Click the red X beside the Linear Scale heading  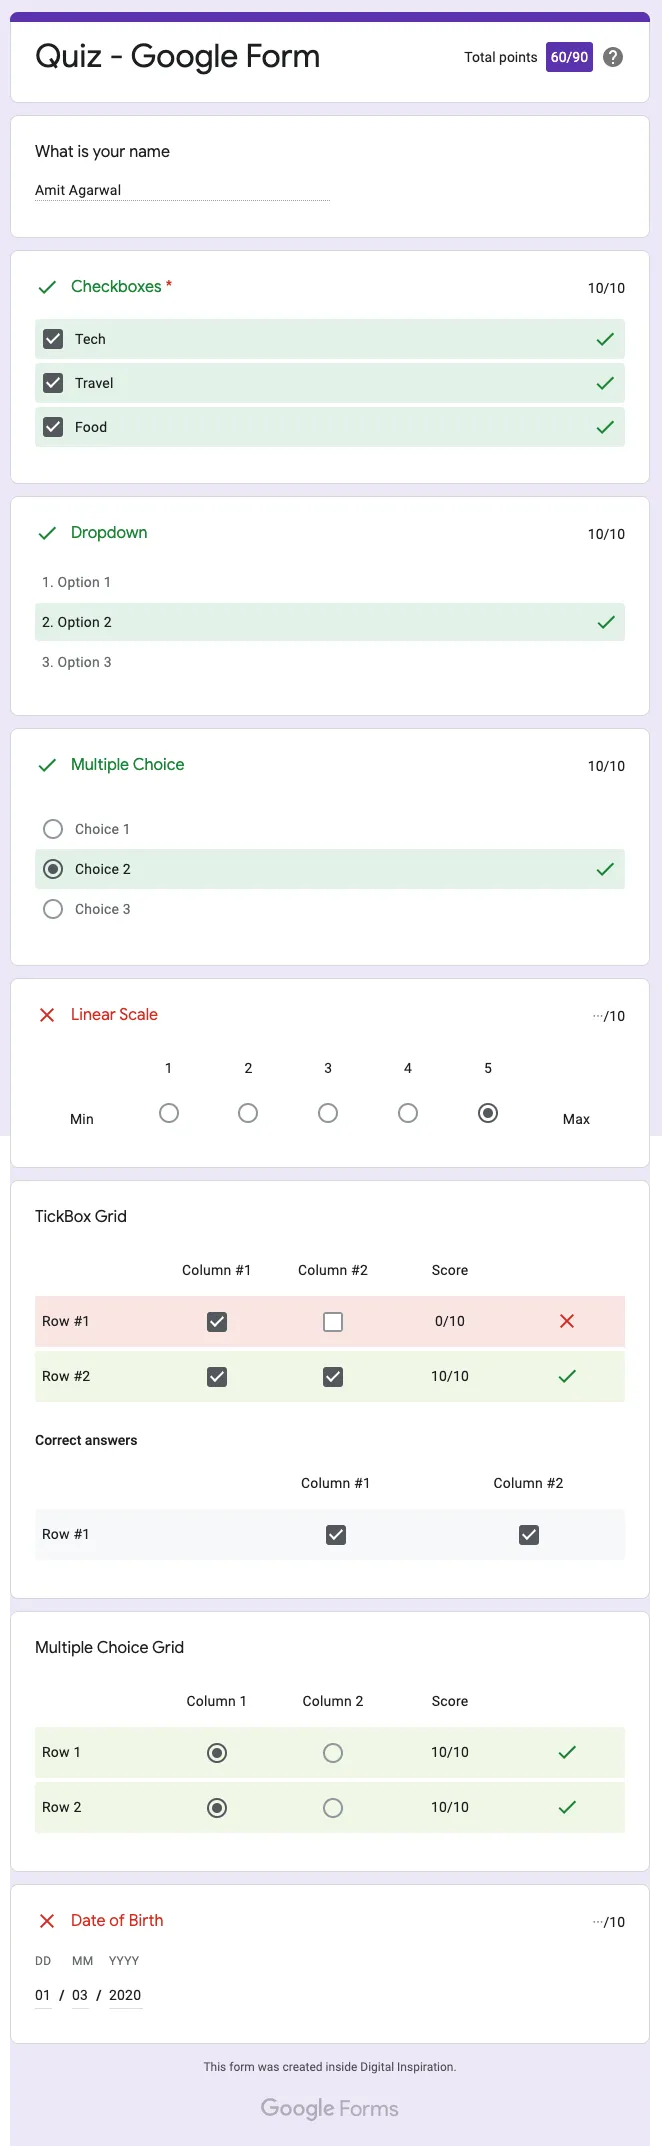click(46, 1014)
